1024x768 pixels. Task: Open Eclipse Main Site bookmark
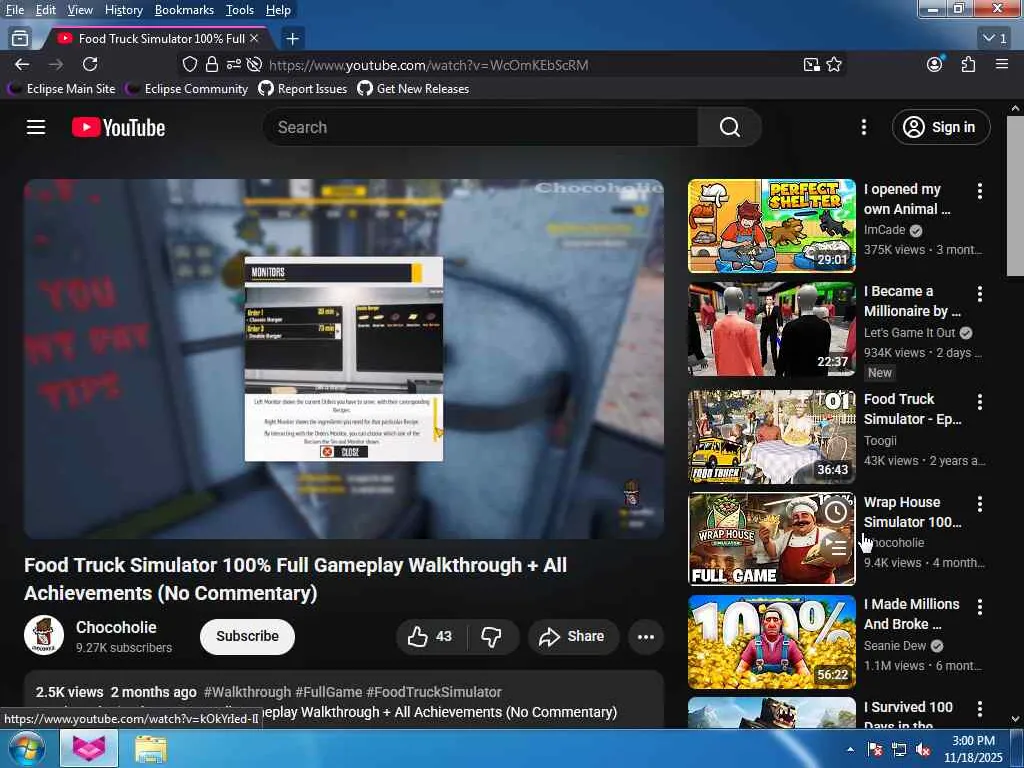62,89
